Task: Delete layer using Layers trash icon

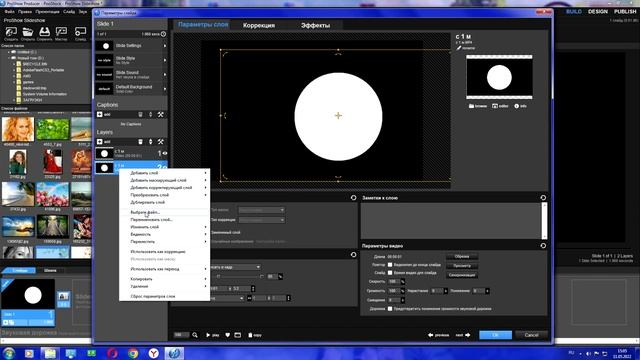Action: point(140,142)
